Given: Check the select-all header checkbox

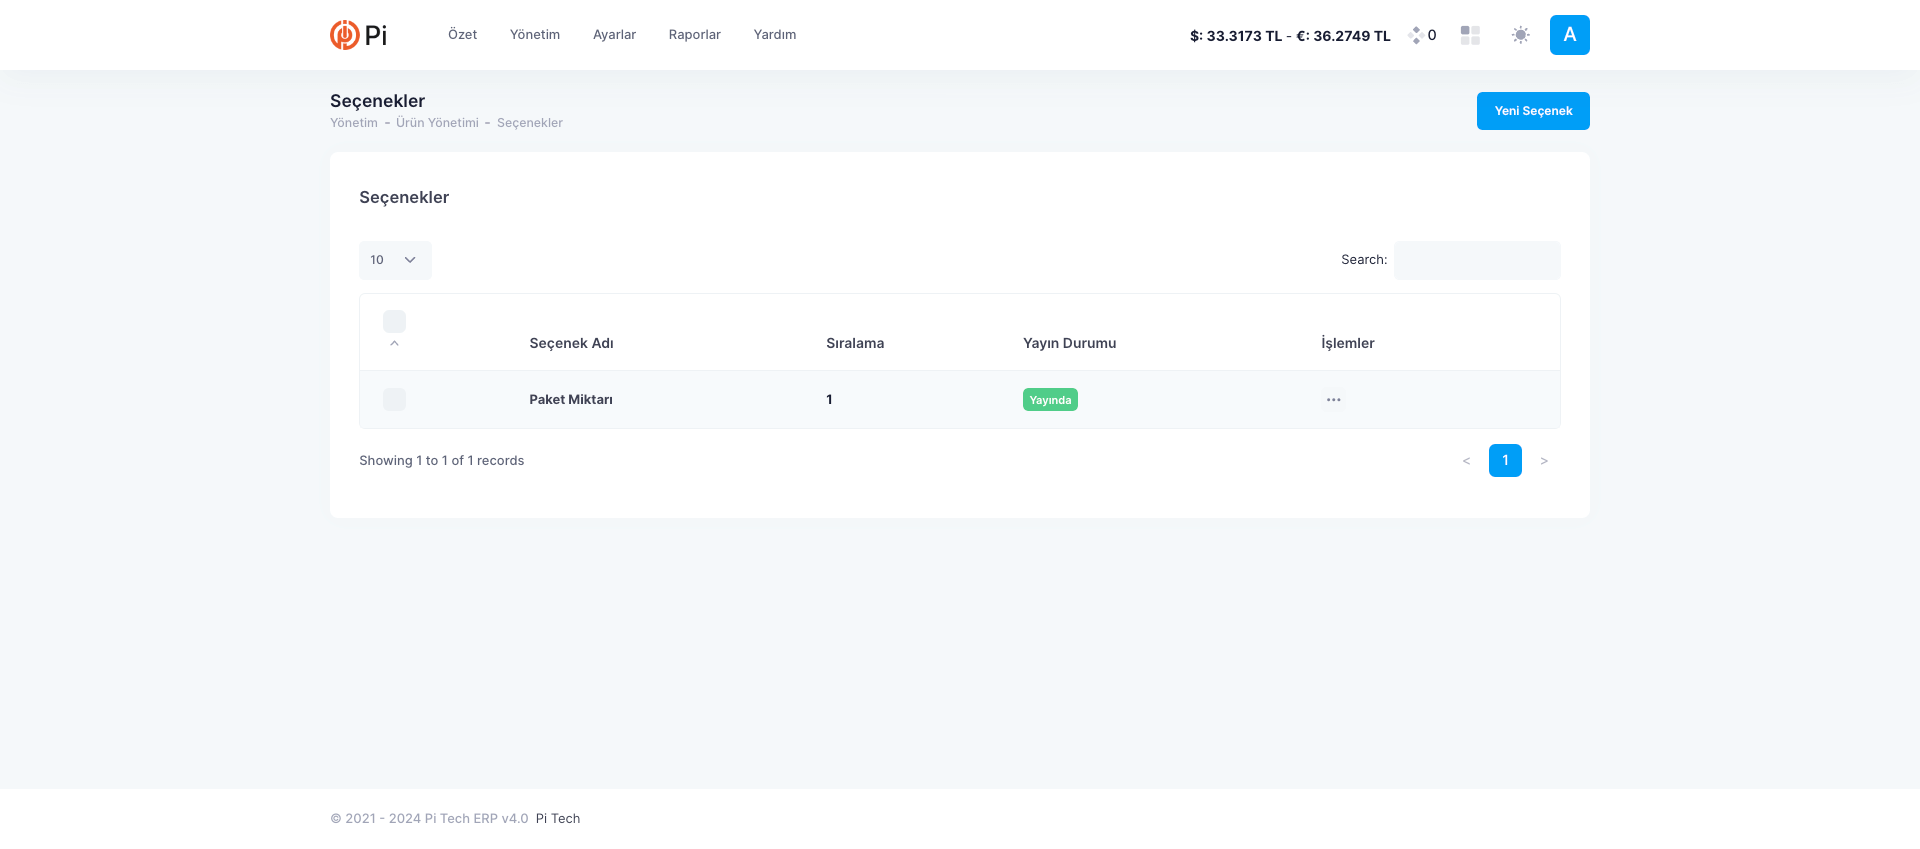Looking at the screenshot, I should point(394,321).
